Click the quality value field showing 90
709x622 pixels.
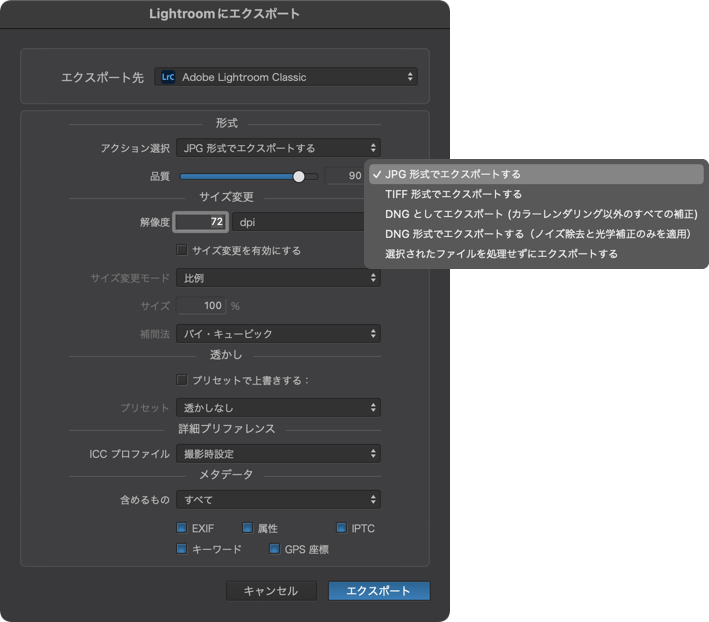click(345, 176)
